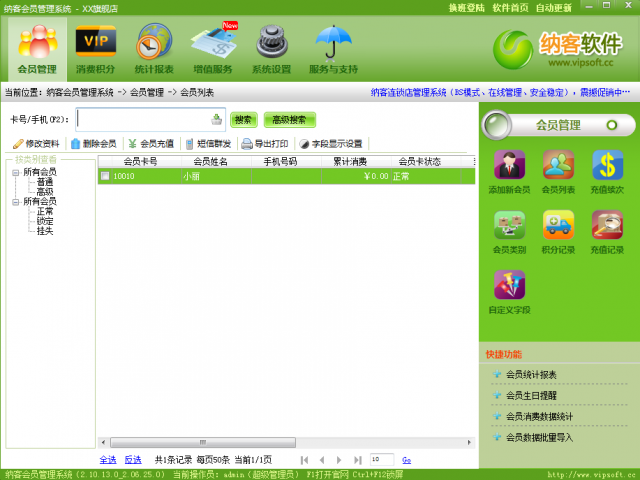
Task: Open the 消费积分 VIP module
Action: point(96,49)
